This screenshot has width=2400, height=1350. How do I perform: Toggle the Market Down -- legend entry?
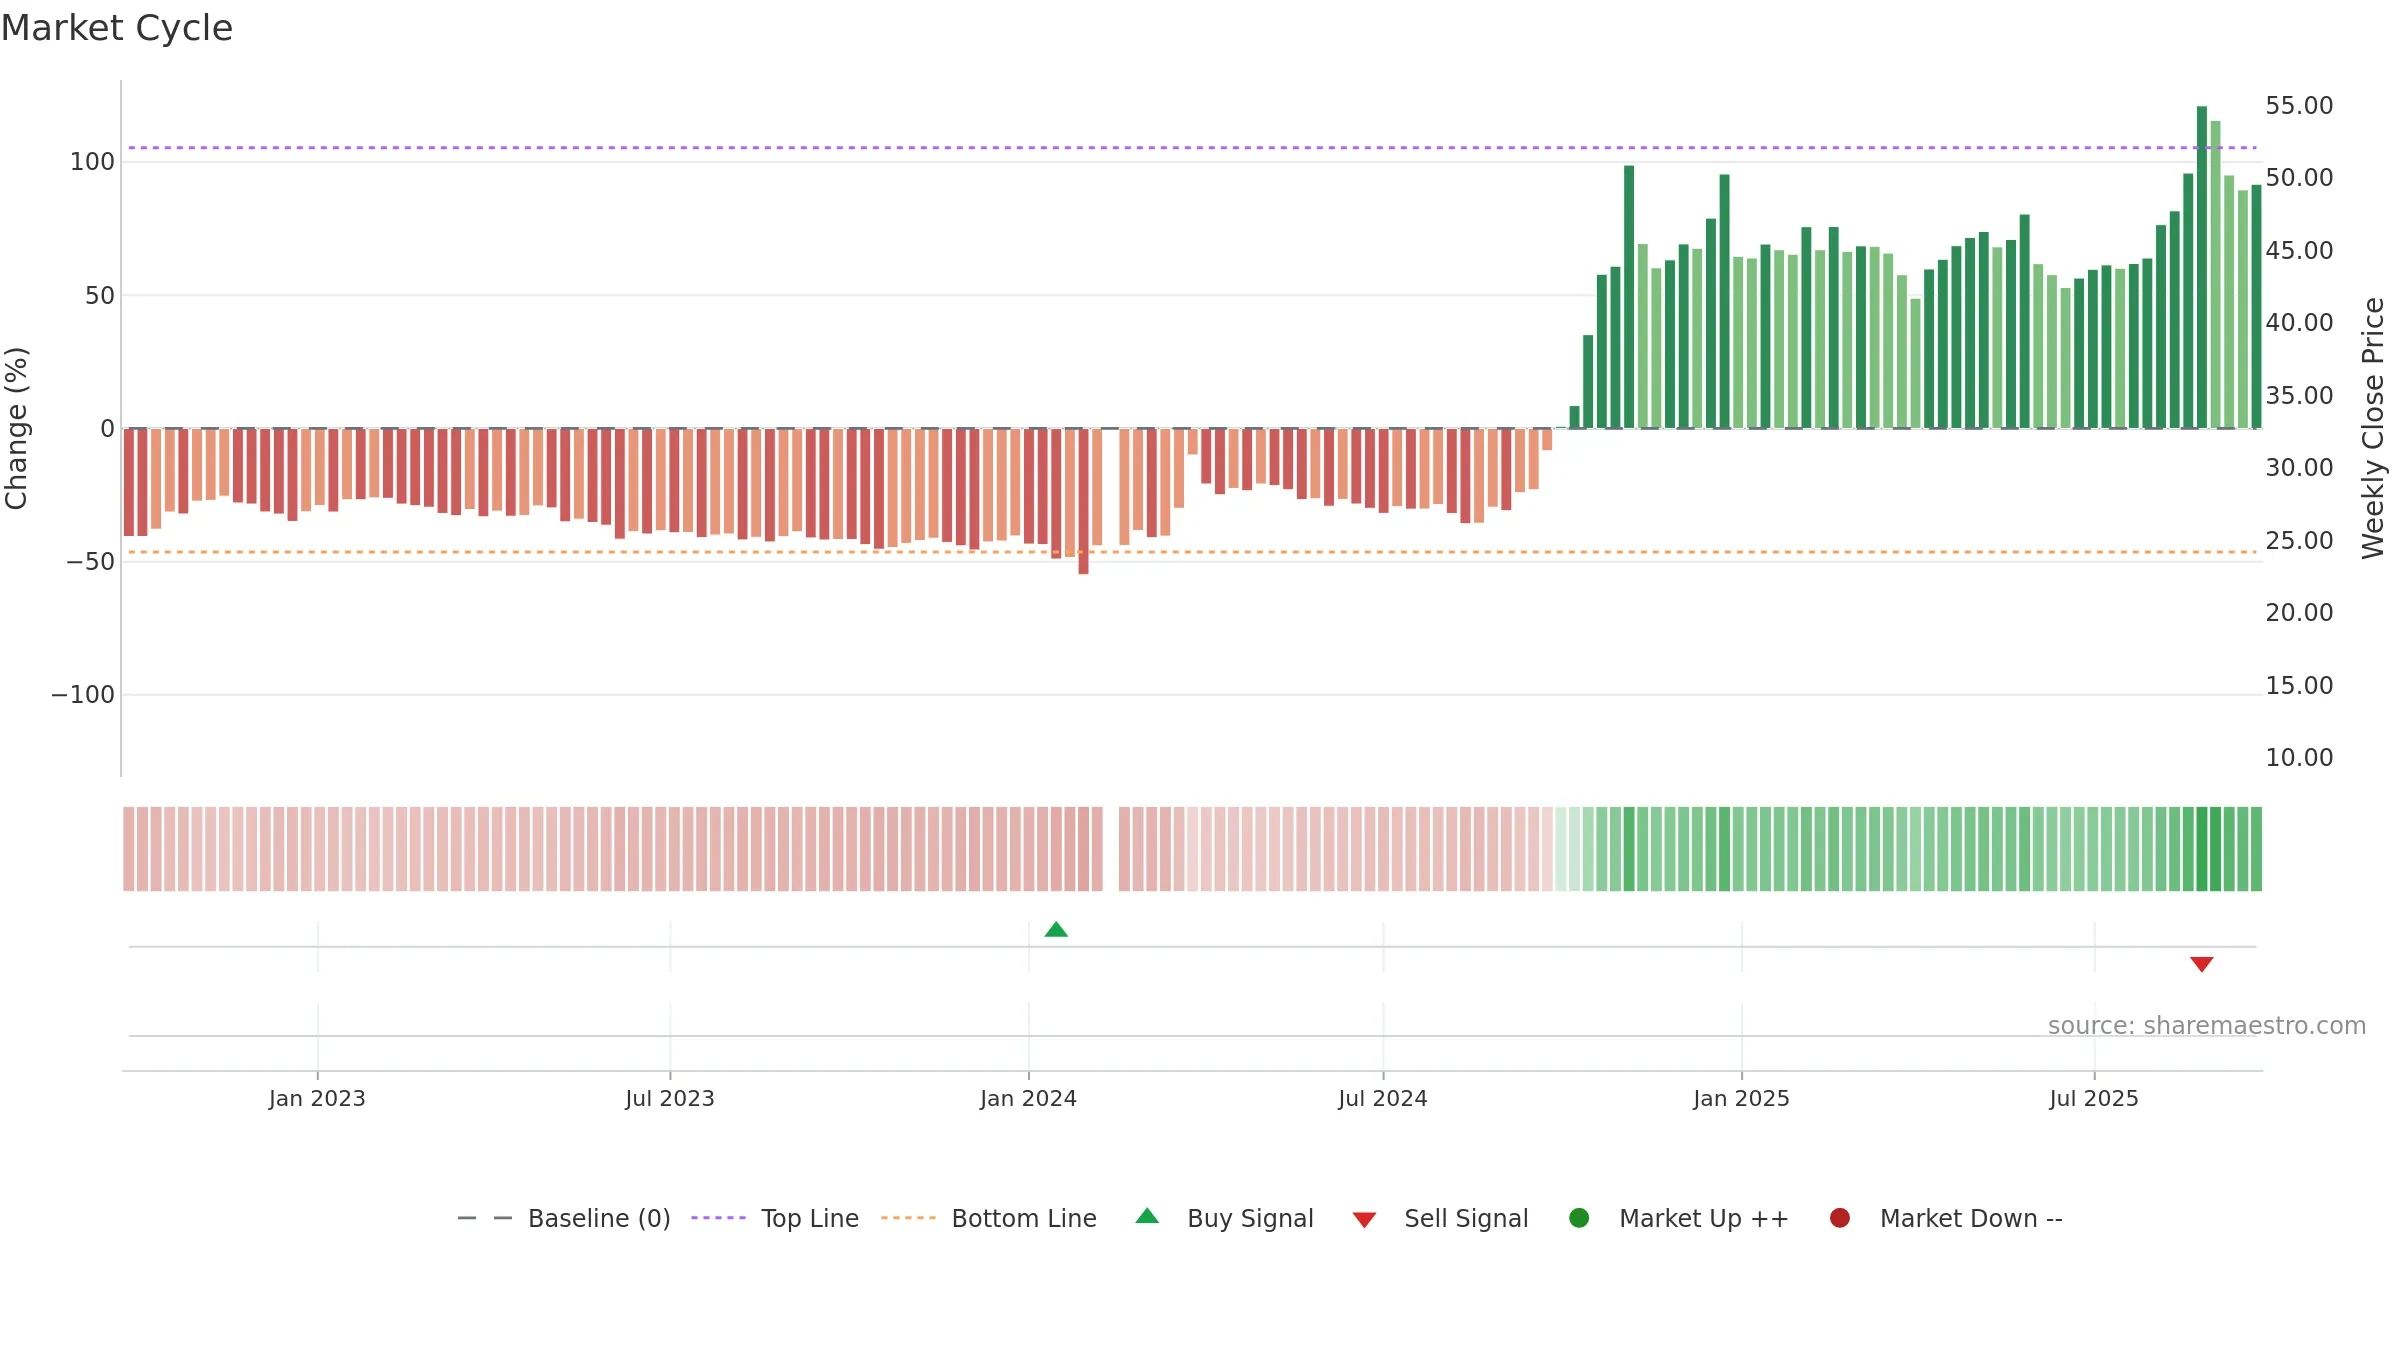point(1945,1218)
